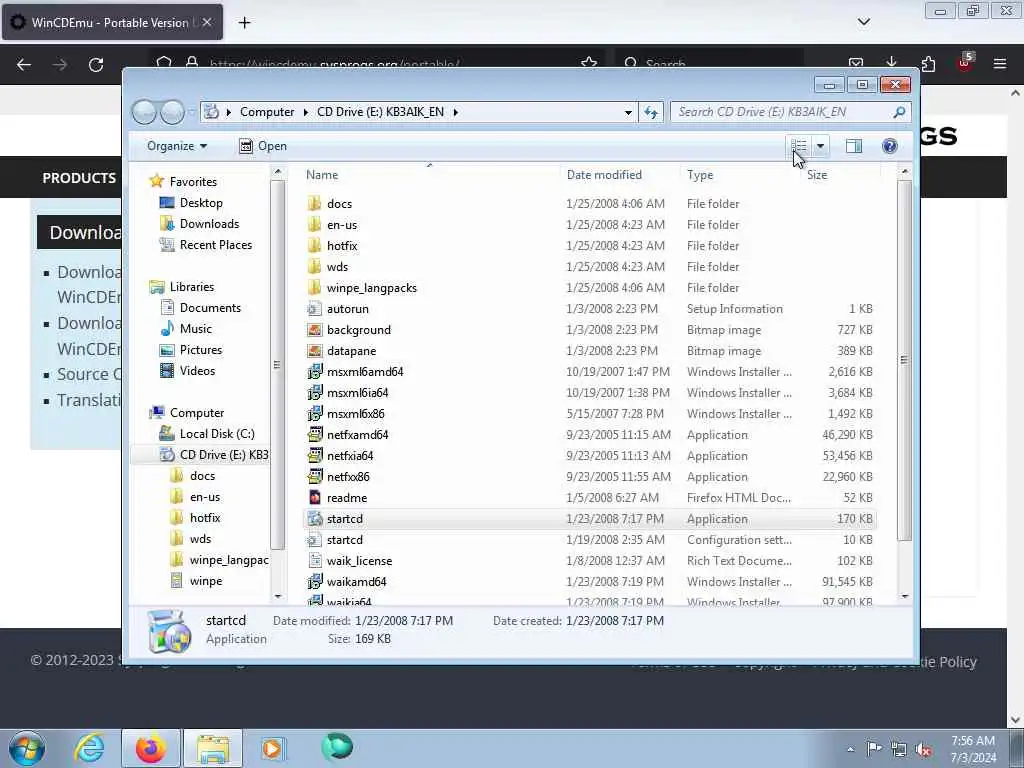Expand address bar history dropdown

pyautogui.click(x=628, y=112)
